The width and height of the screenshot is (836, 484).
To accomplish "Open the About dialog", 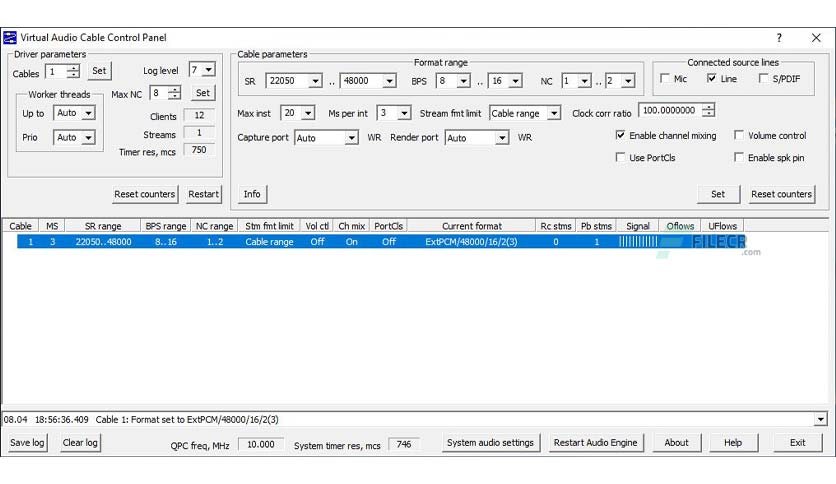I will 676,442.
